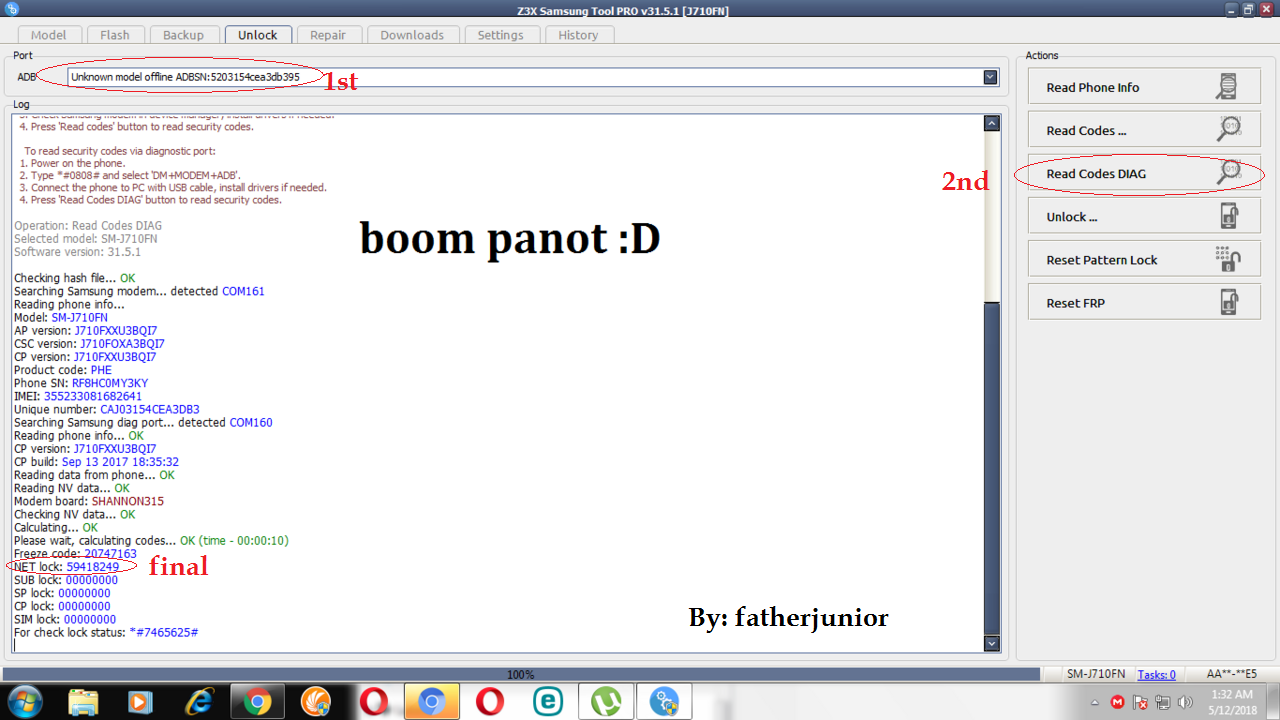Open the highlighted Chromium taskbar icon

pyautogui.click(x=431, y=702)
